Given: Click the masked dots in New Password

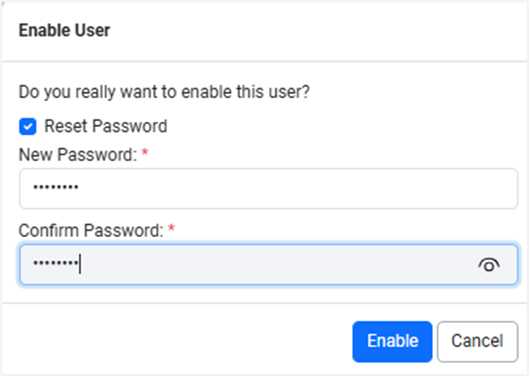Looking at the screenshot, I should coord(56,187).
